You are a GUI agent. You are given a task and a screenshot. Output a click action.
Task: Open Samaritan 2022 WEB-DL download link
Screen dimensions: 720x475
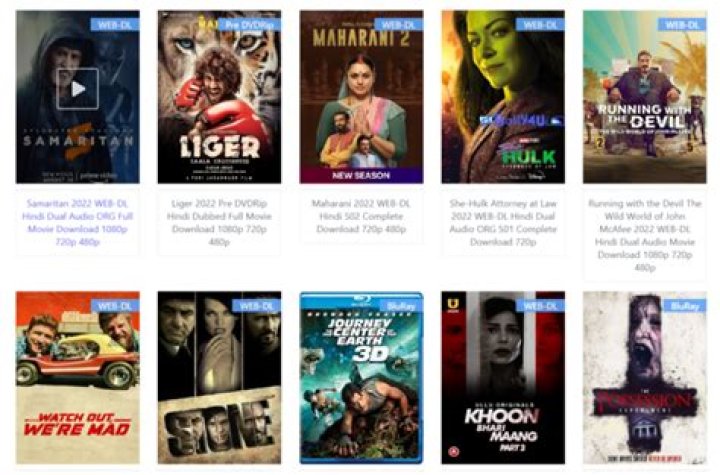78,222
